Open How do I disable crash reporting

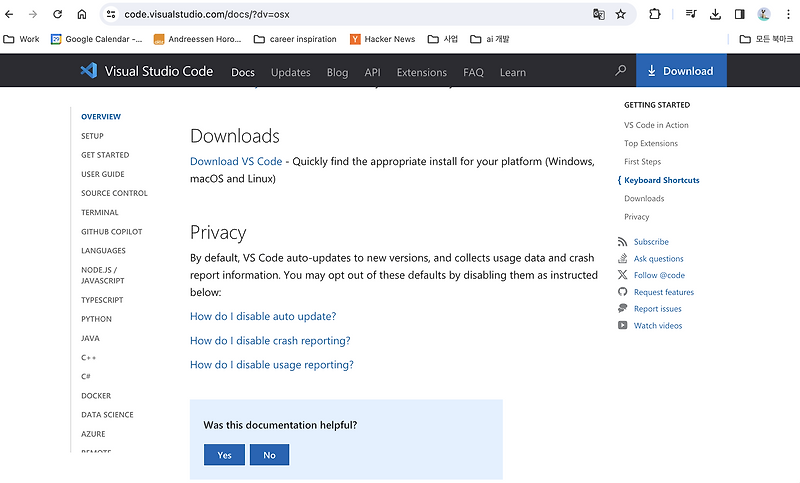tap(270, 341)
